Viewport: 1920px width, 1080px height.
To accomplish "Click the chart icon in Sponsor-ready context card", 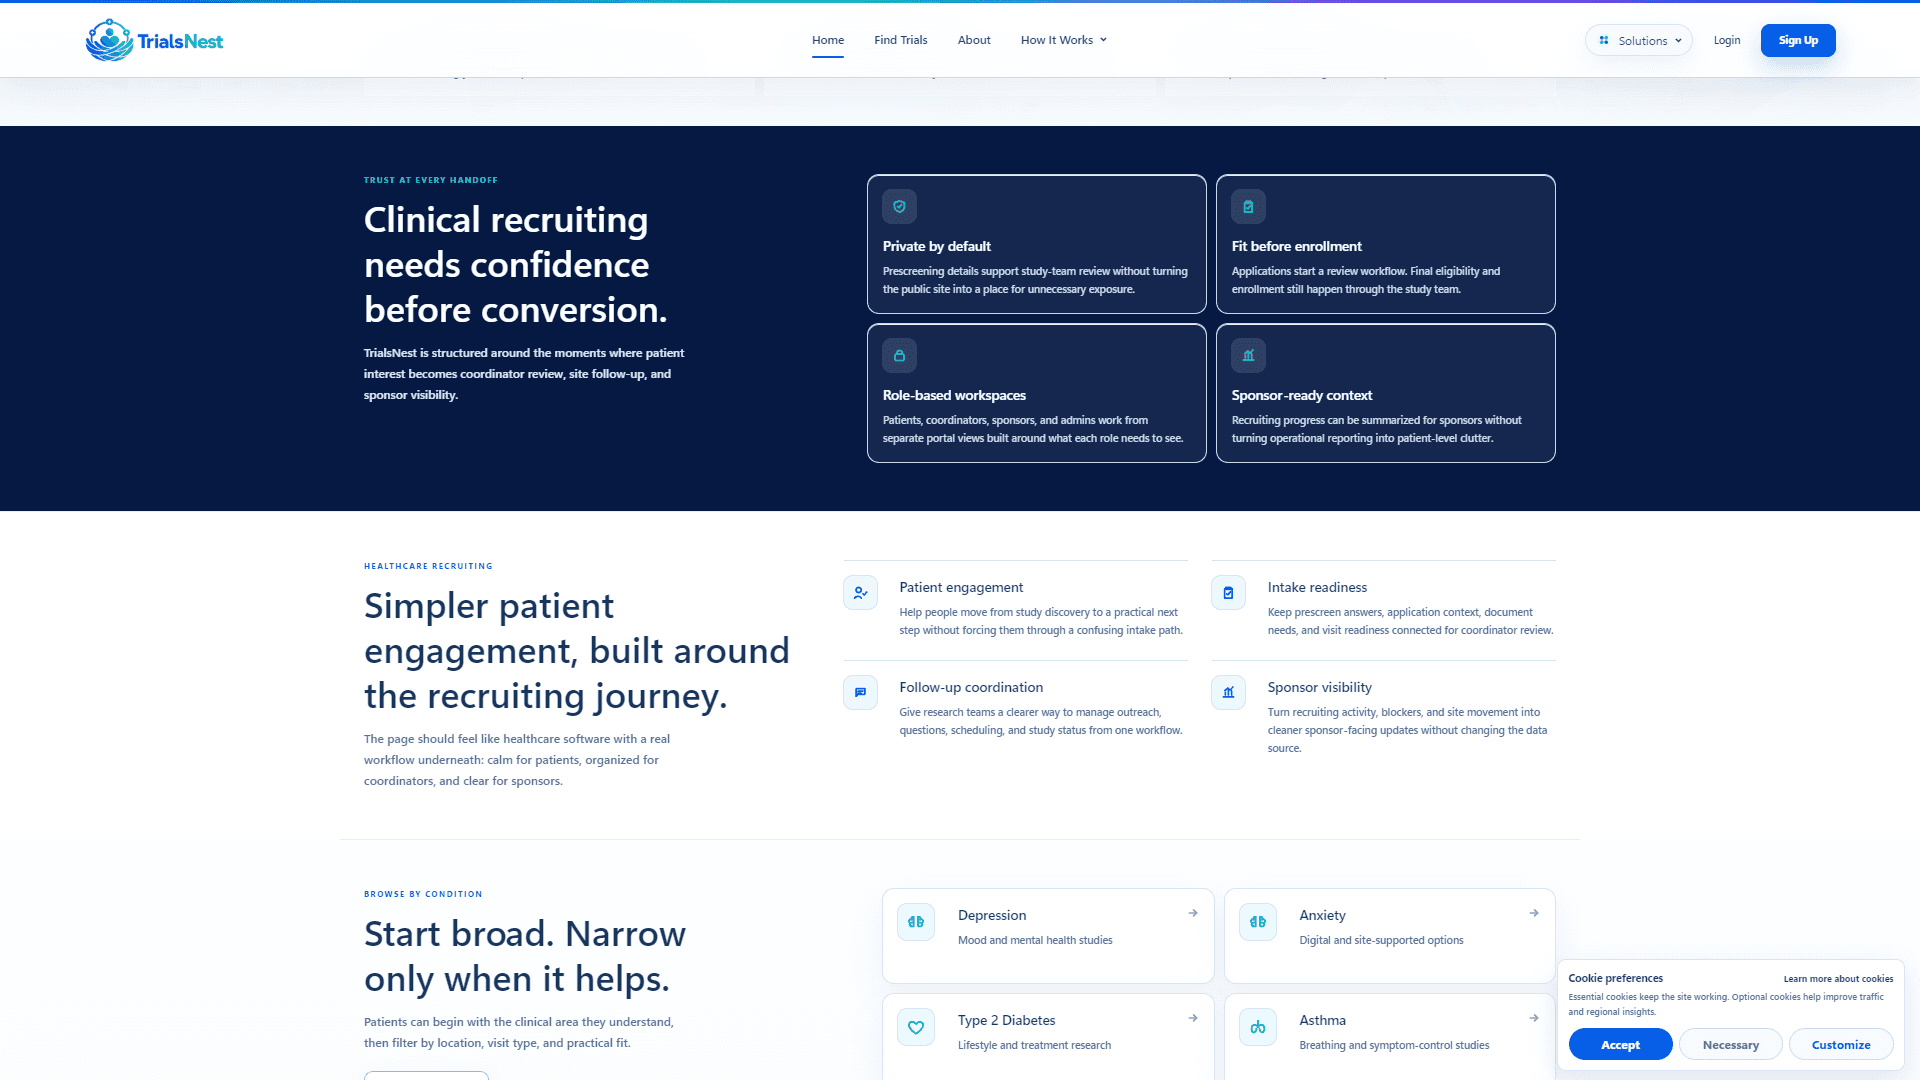I will pos(1248,356).
